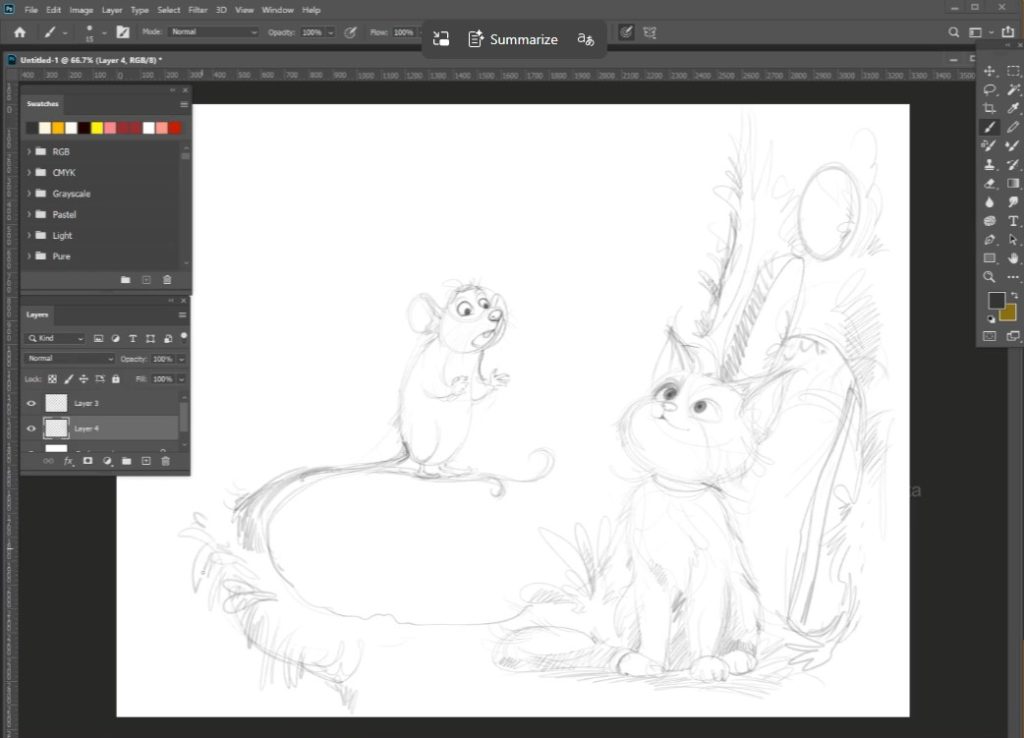Click the Summarize button
This screenshot has height=738, width=1024.
click(513, 39)
